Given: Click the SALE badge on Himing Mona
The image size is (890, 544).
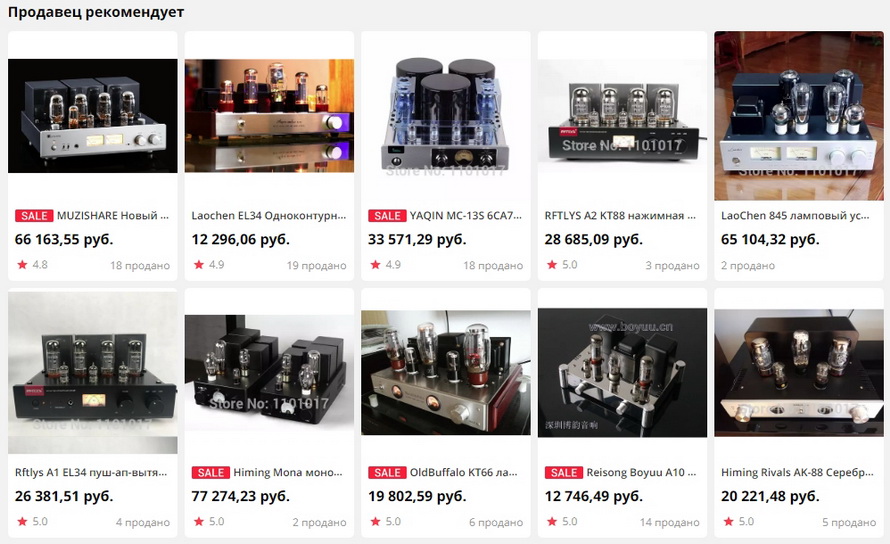Looking at the screenshot, I should click(211, 472).
